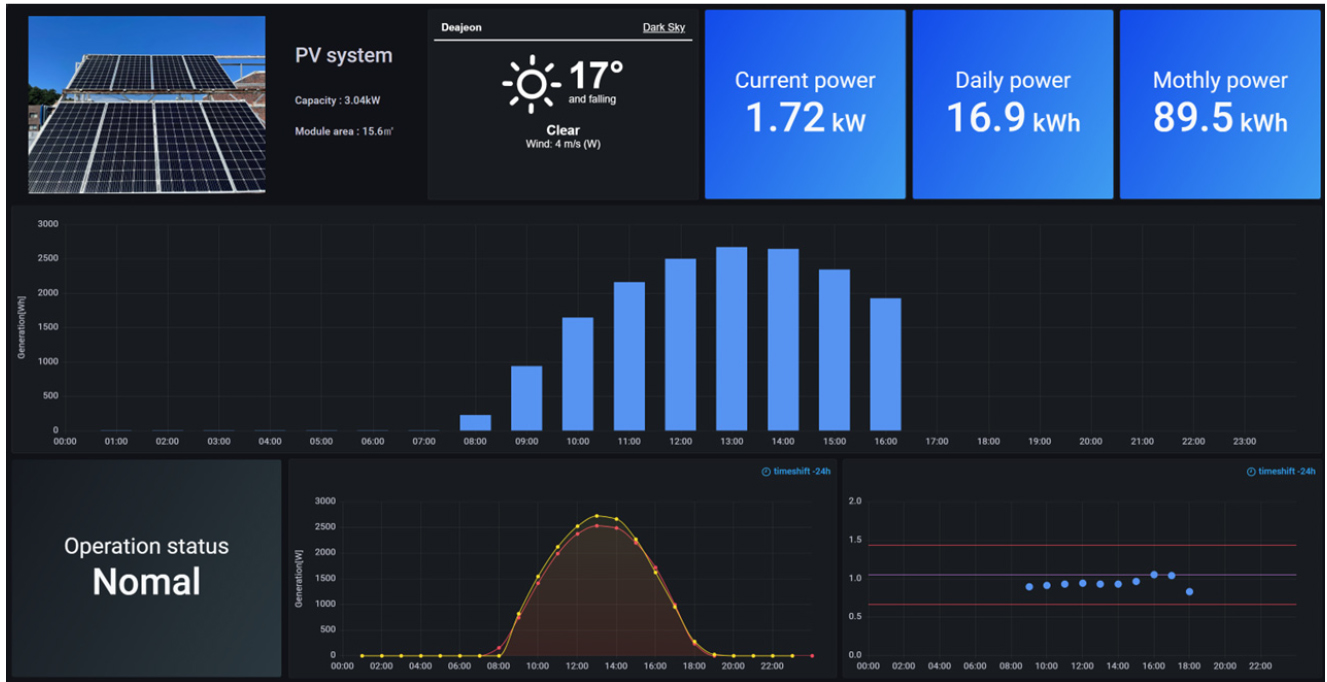The width and height of the screenshot is (1327, 682).
Task: Click the Module area : 15.6㎡ text
Action: [344, 131]
